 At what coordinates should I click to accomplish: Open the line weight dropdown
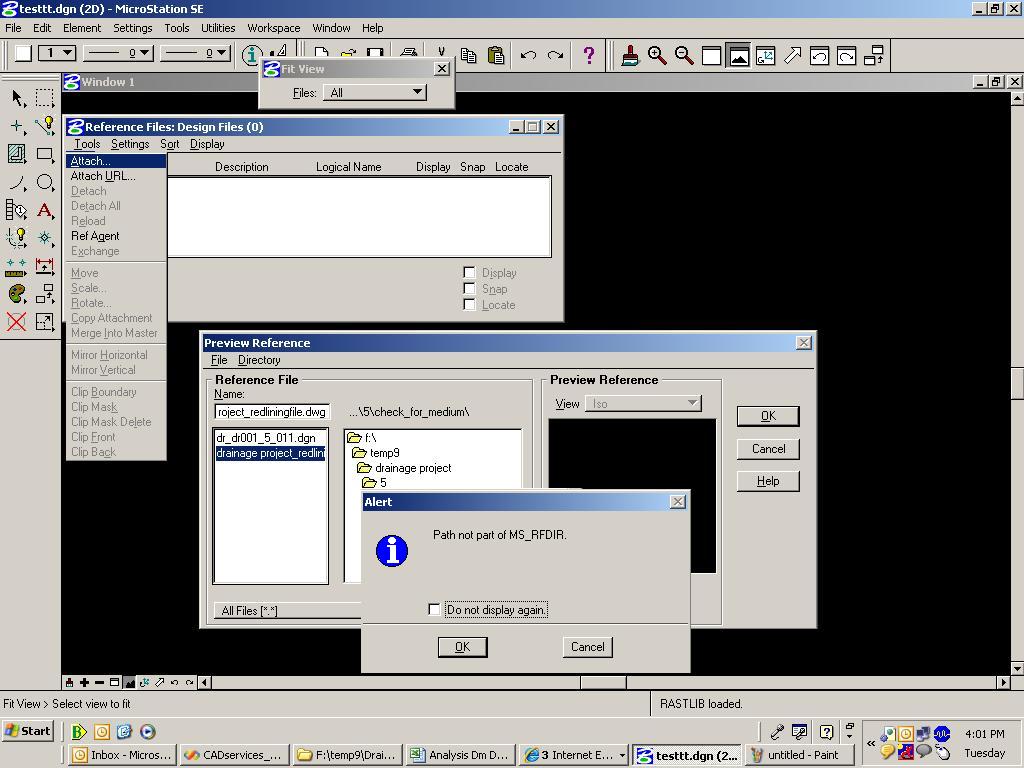pos(195,53)
